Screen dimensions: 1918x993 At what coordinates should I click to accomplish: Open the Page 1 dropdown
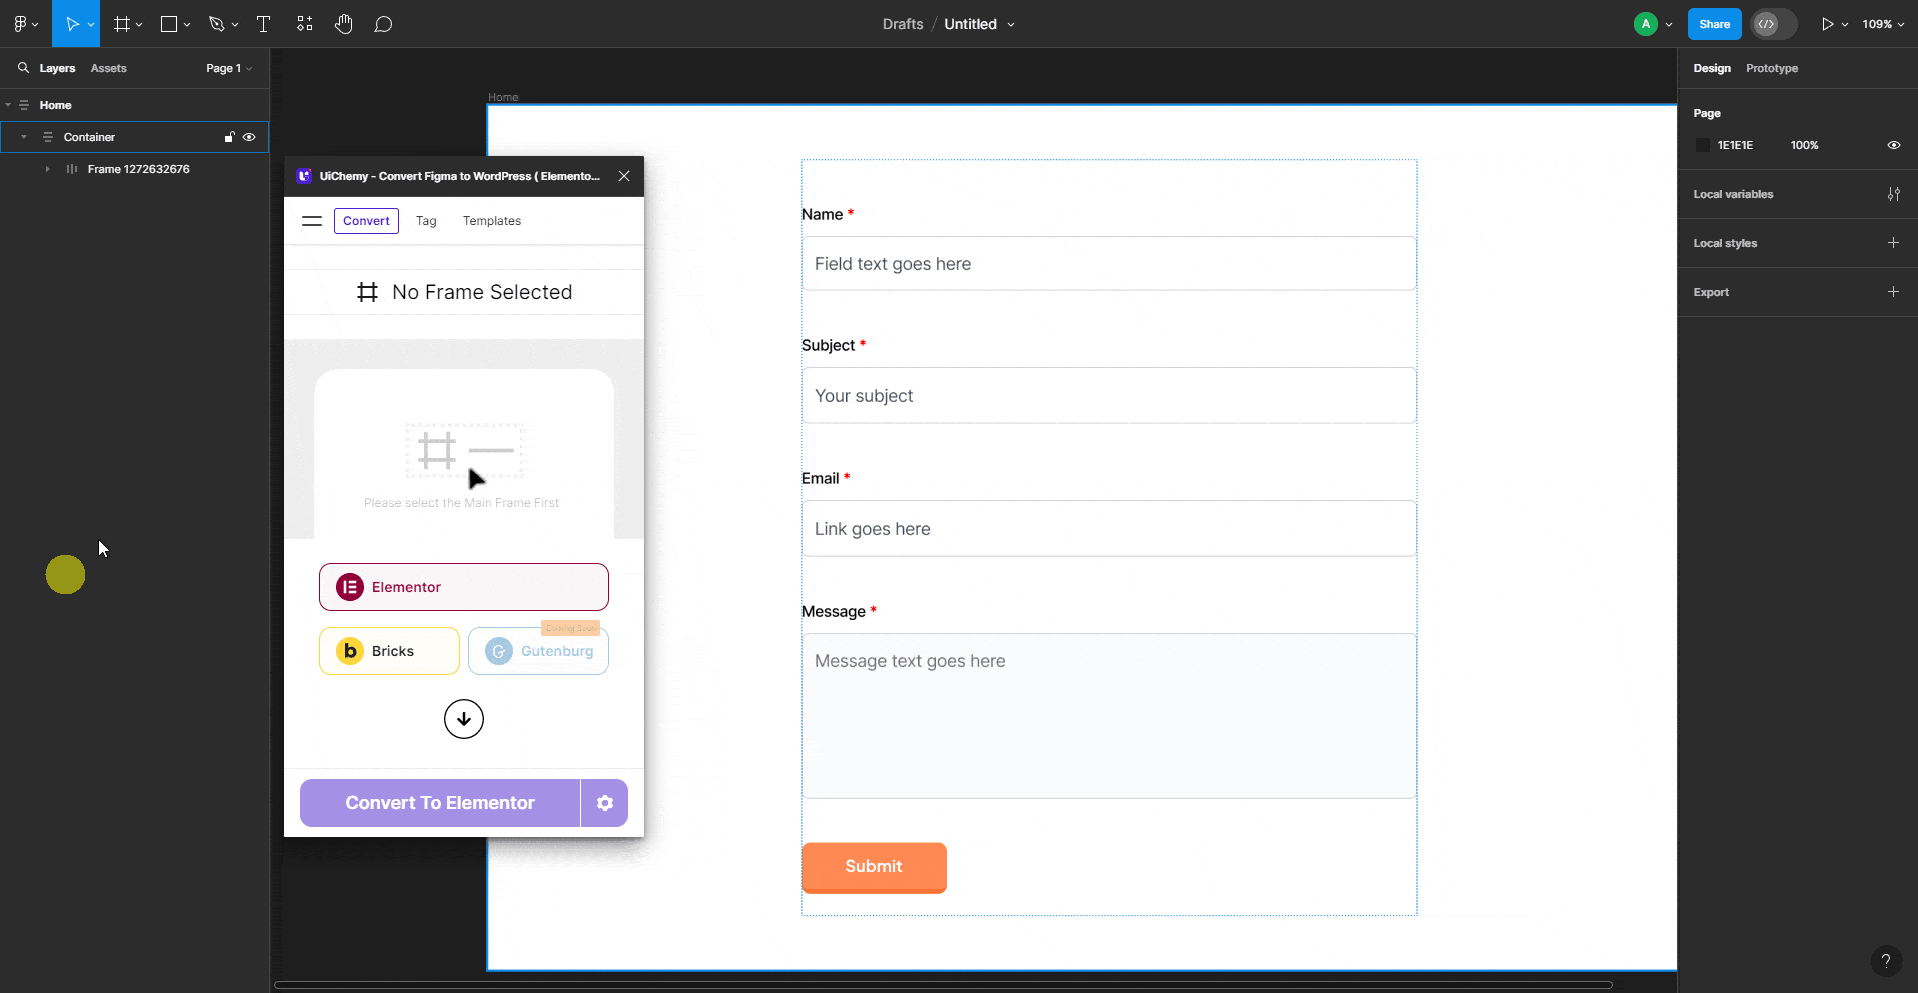pyautogui.click(x=228, y=68)
